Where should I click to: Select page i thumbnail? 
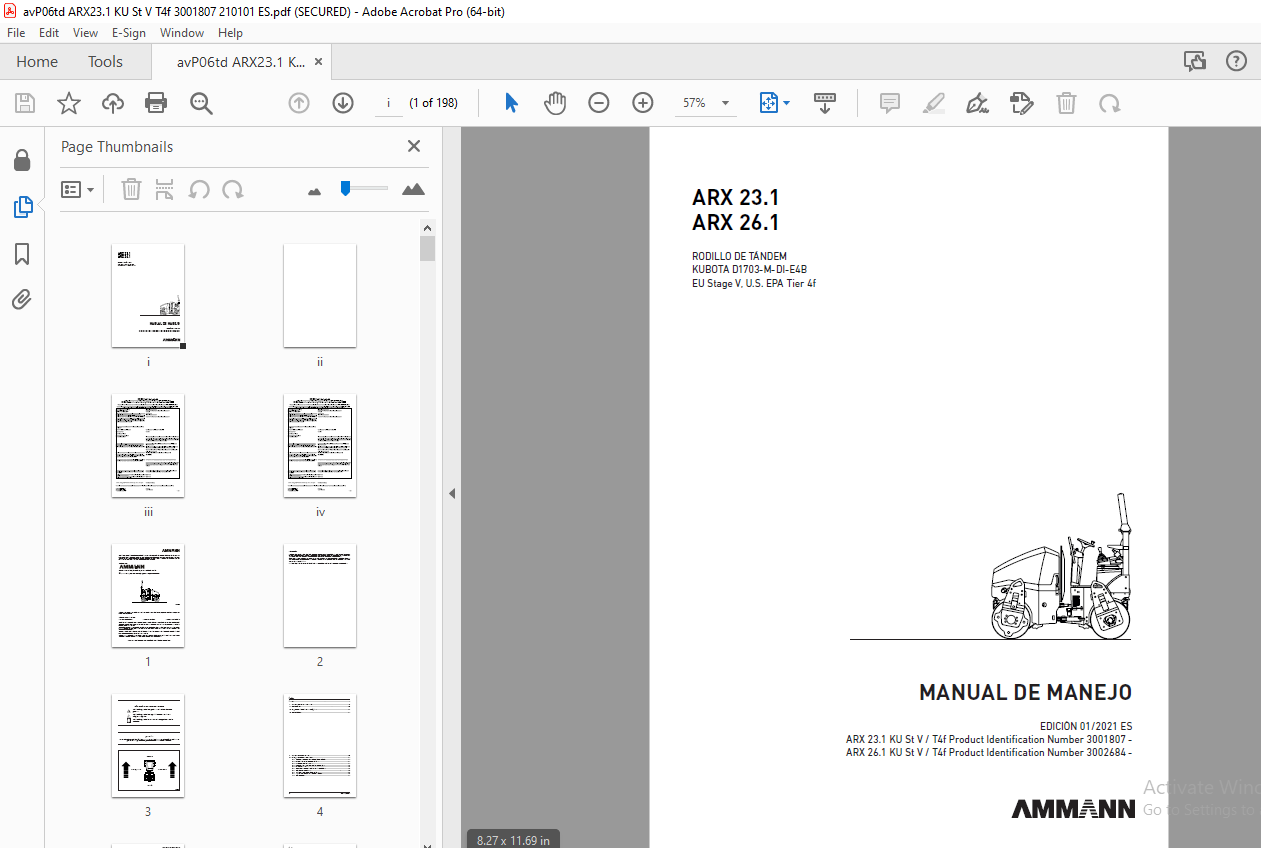[x=148, y=296]
